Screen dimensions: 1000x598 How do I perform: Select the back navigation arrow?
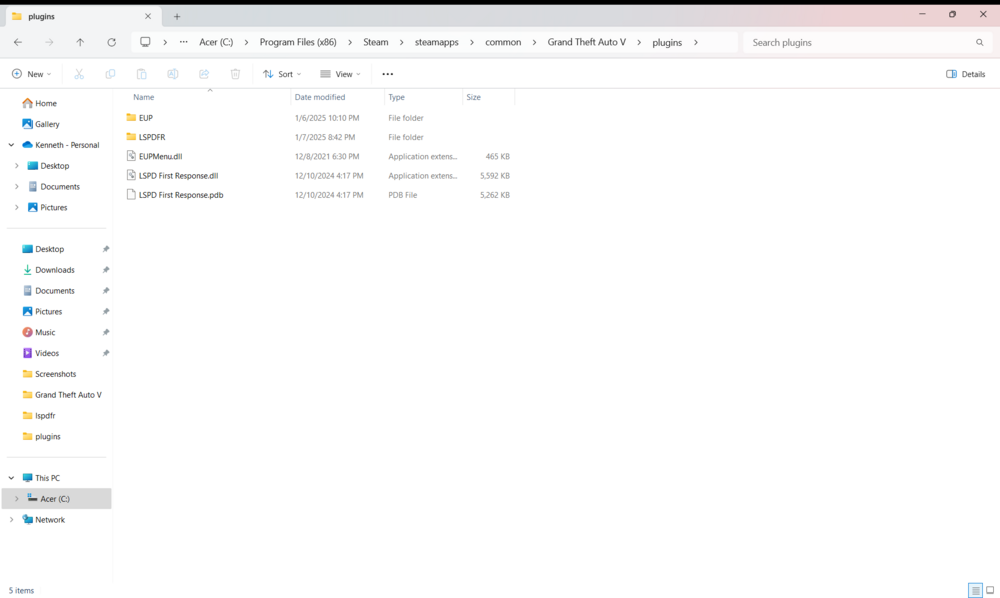pos(17,42)
